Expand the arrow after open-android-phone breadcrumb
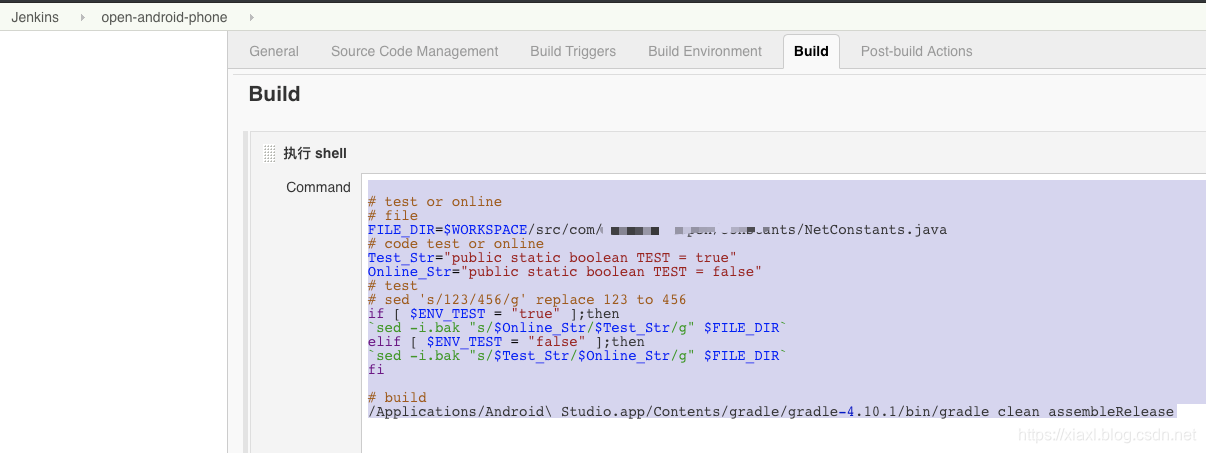Image resolution: width=1206 pixels, height=453 pixels. tap(250, 17)
